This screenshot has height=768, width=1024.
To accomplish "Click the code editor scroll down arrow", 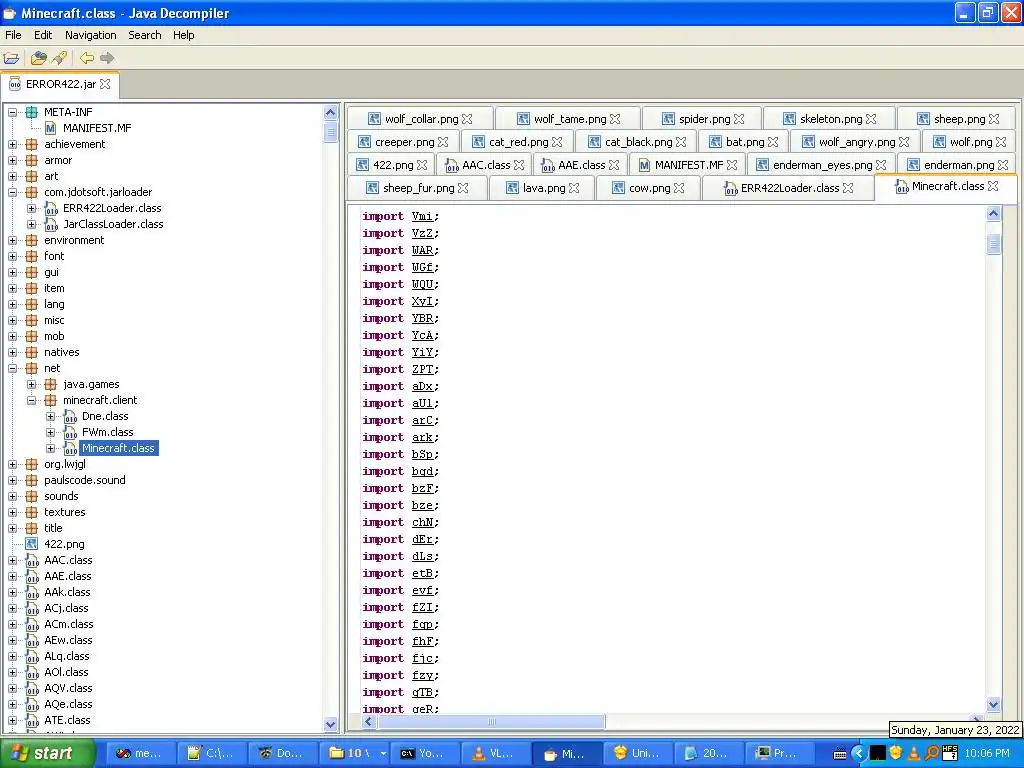I will [993, 704].
